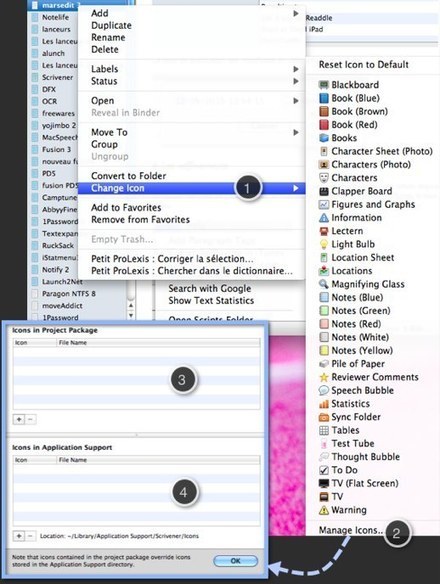Pick the Notes (Green) icon
Screen dimensions: 440x584
tap(355, 311)
